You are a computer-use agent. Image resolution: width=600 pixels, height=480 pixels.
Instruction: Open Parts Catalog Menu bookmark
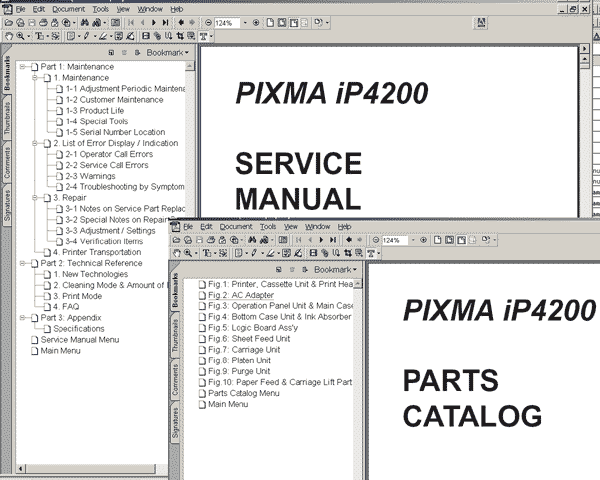[x=244, y=393]
